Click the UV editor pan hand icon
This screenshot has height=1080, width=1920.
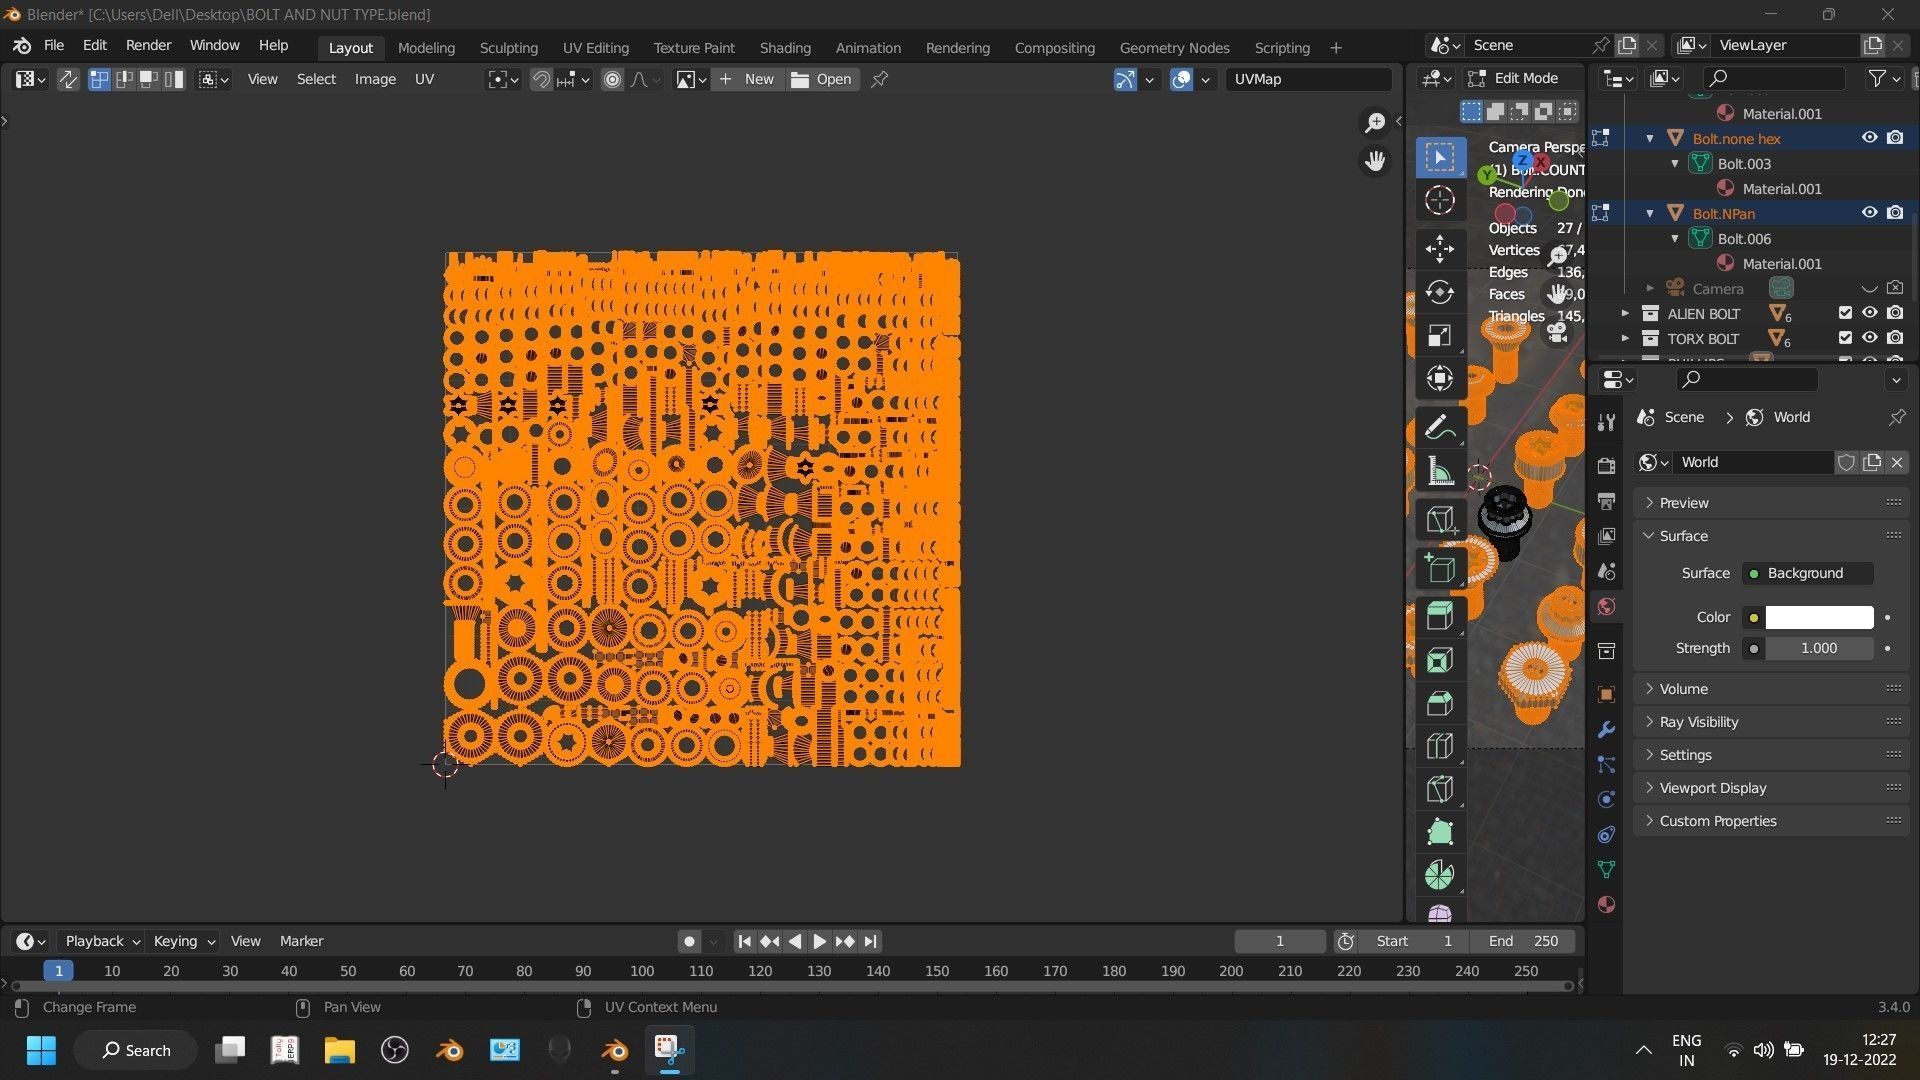pyautogui.click(x=1375, y=161)
